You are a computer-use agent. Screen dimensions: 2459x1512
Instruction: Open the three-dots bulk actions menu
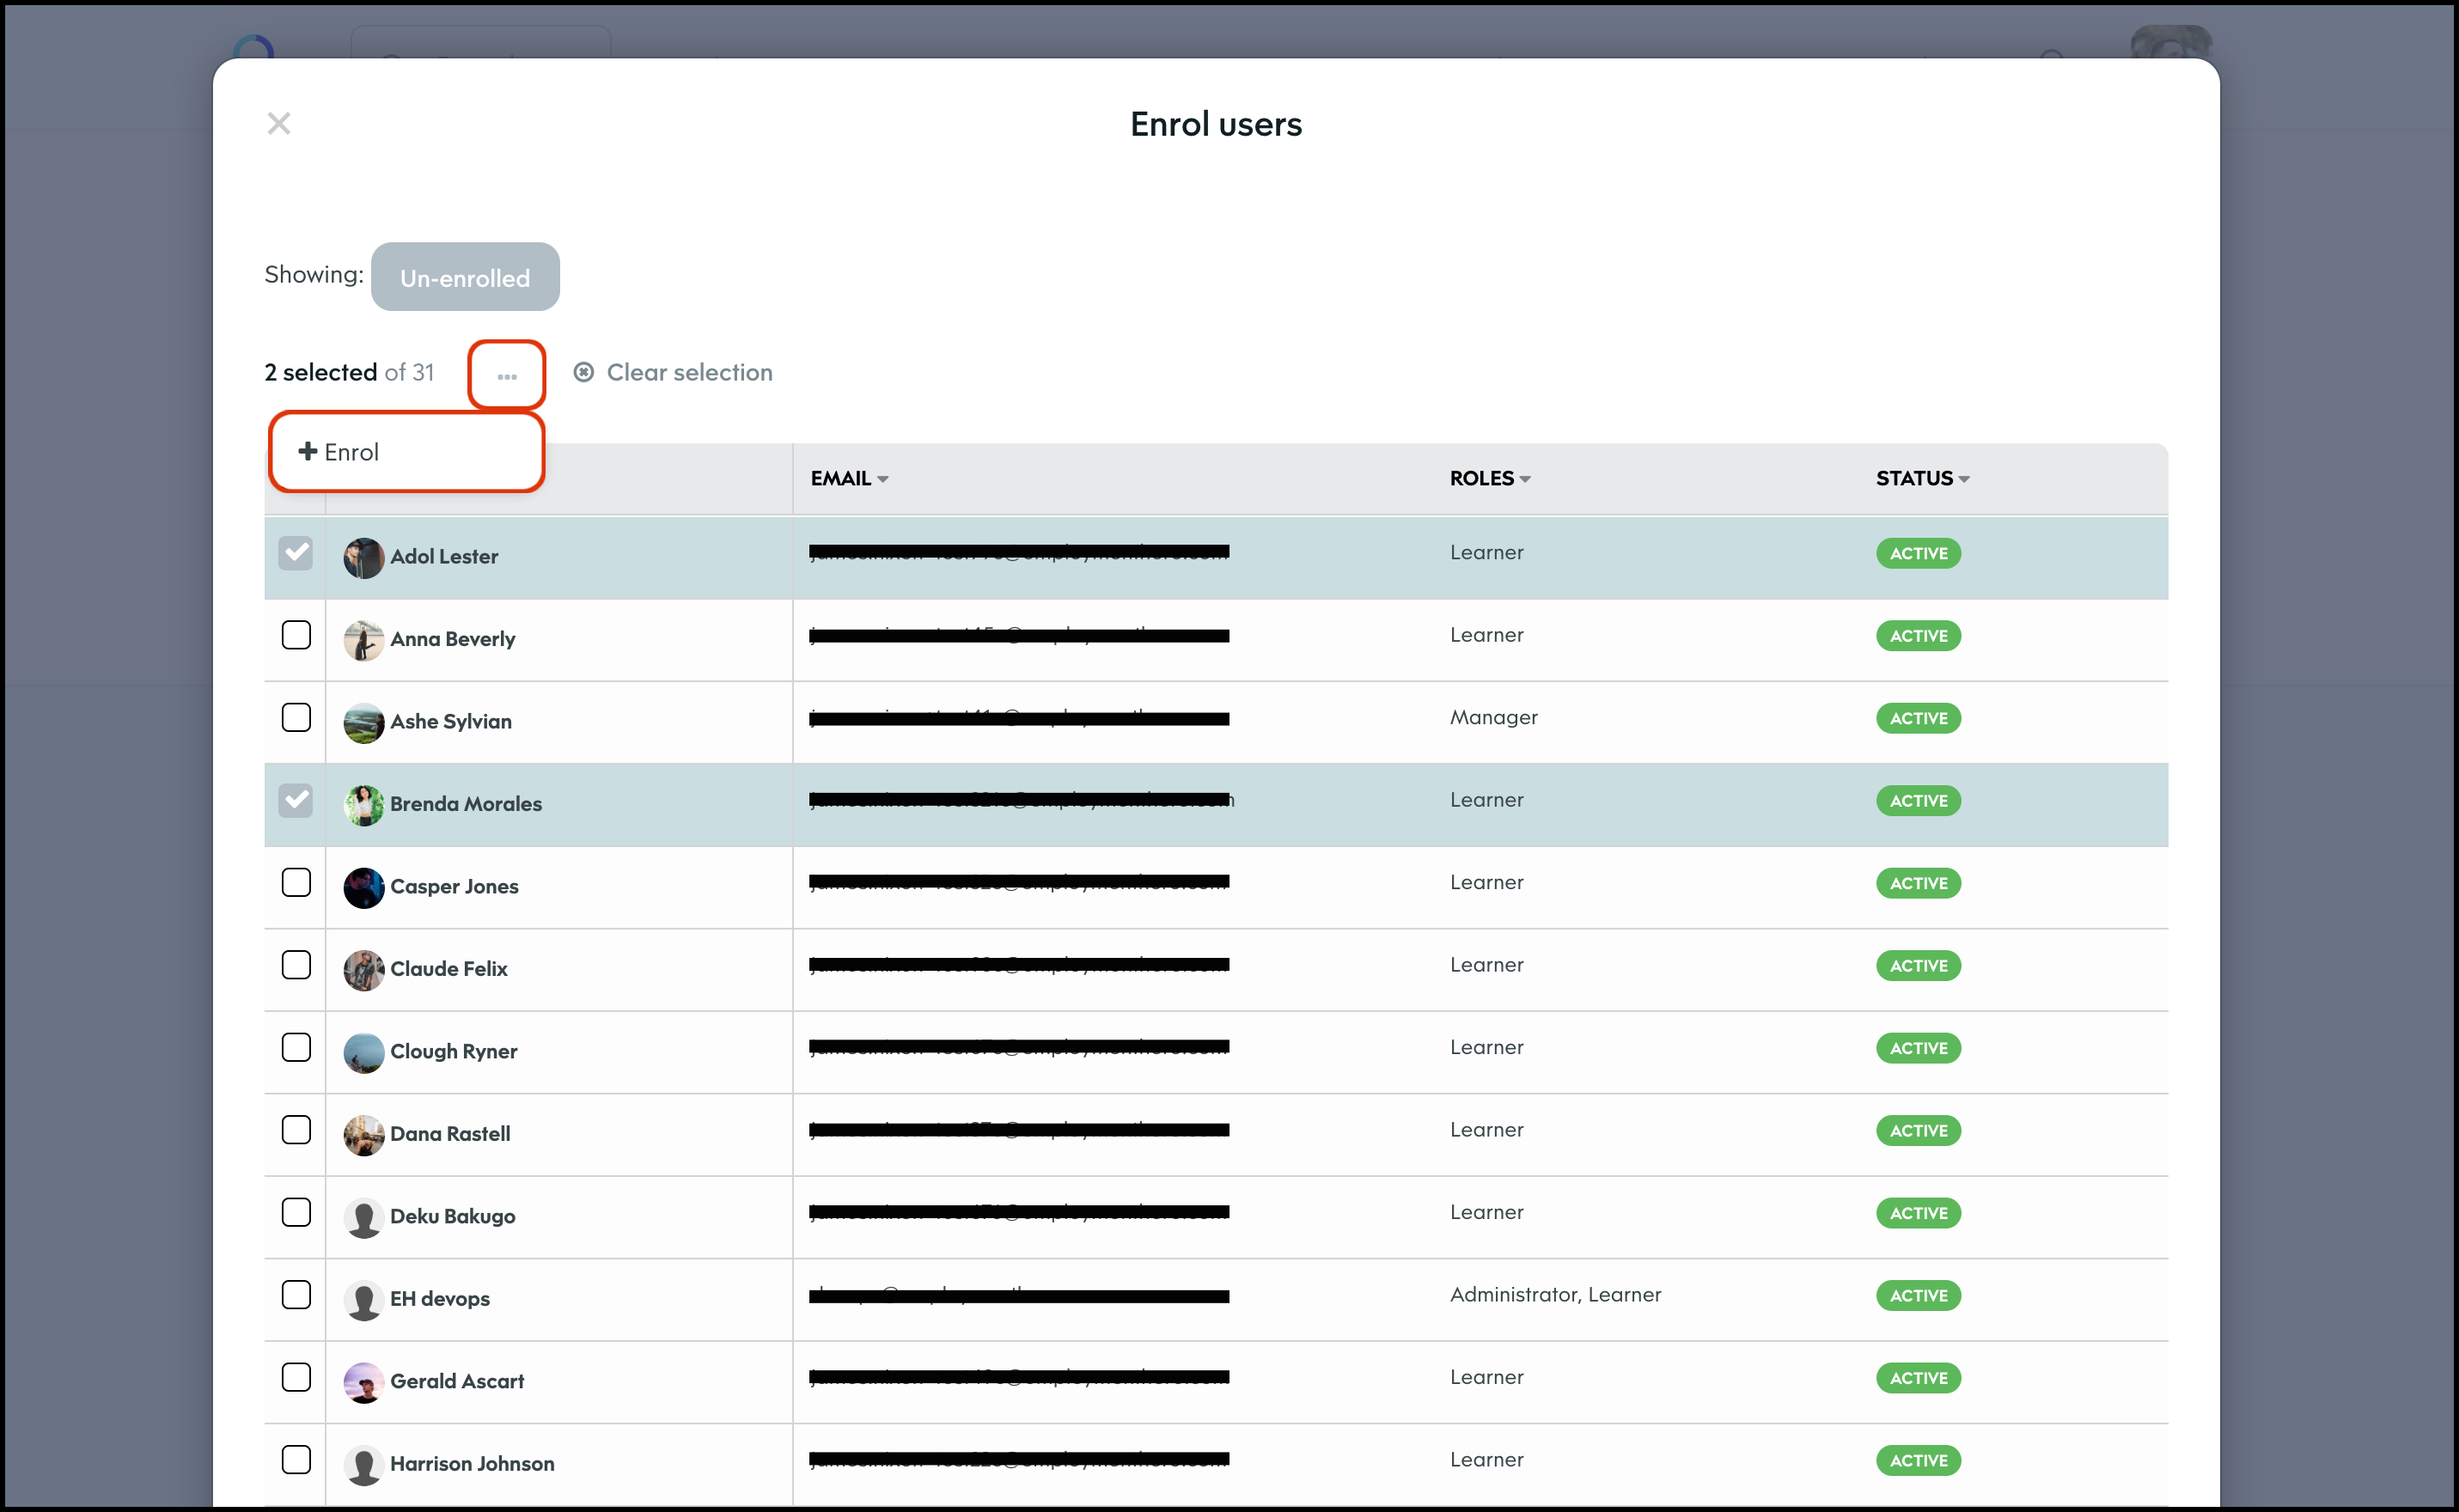click(507, 375)
